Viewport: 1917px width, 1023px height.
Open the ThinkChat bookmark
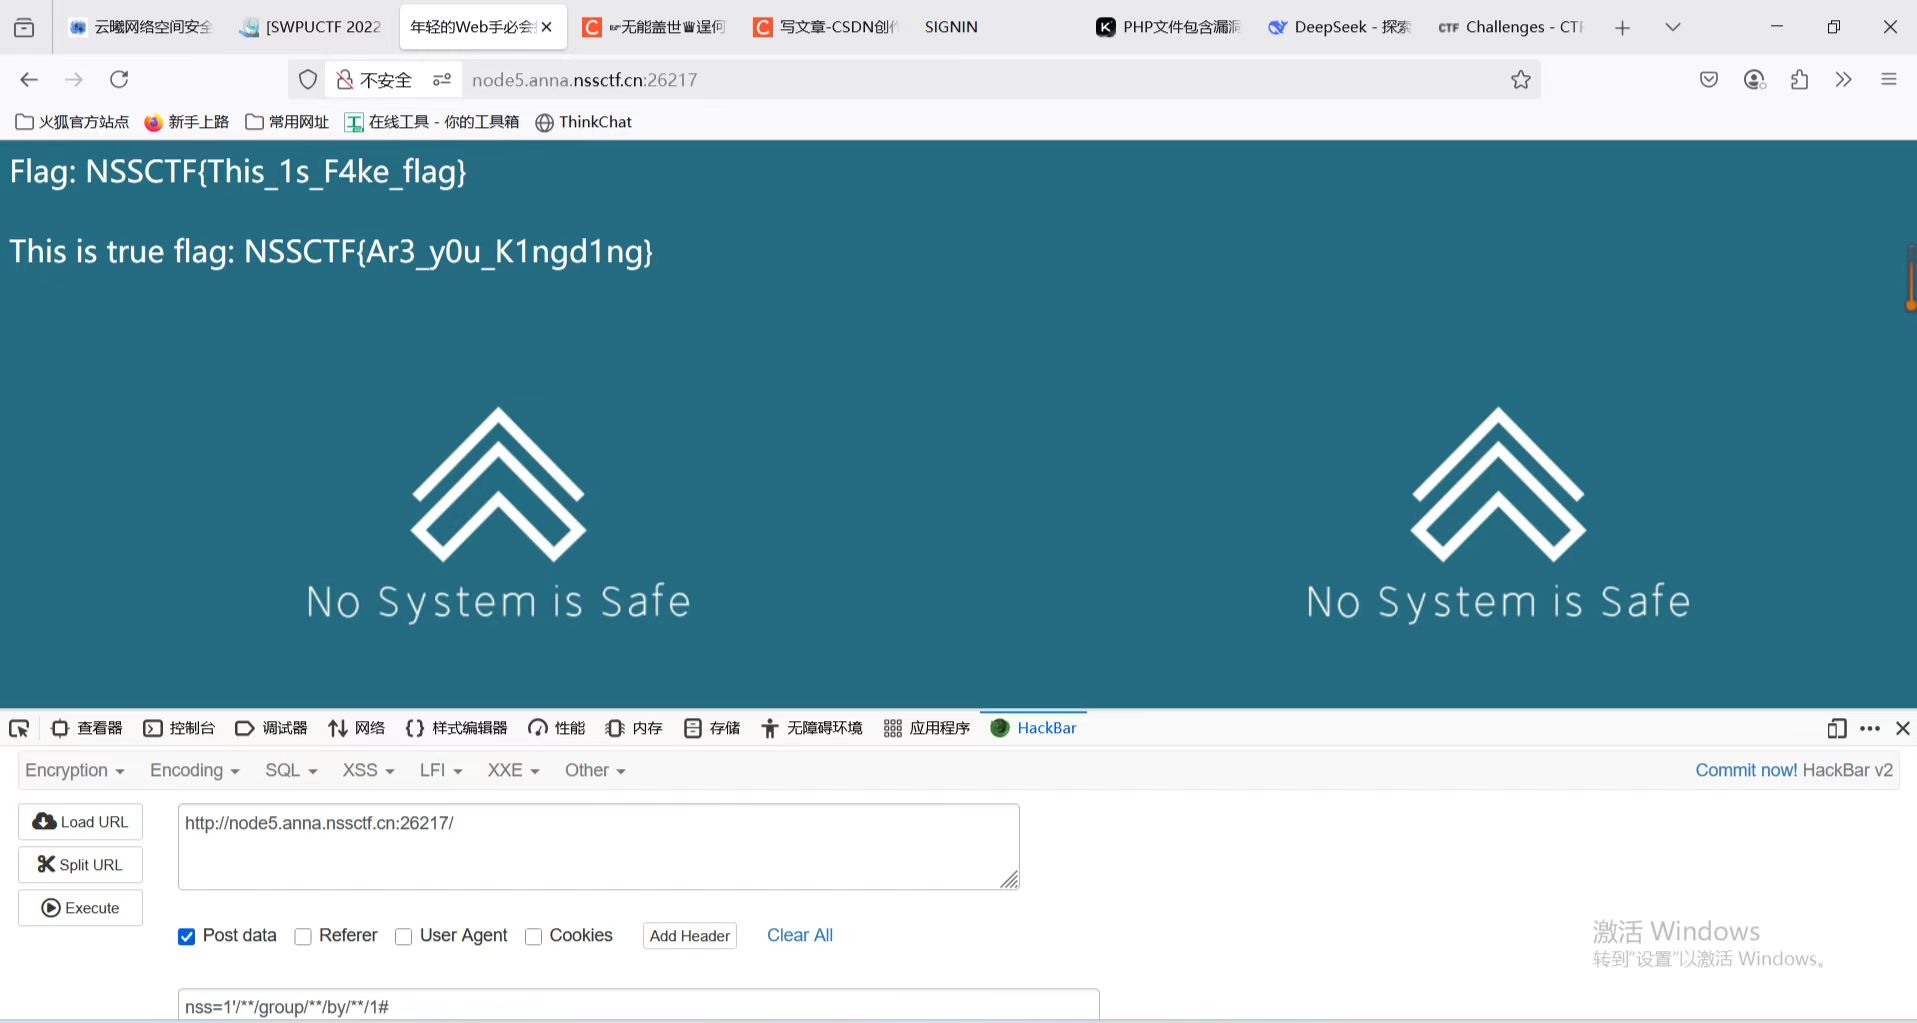click(x=584, y=122)
